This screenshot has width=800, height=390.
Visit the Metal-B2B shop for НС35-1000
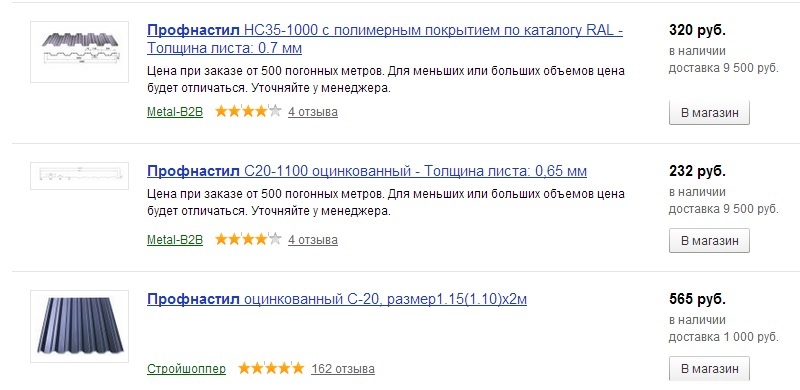coord(175,111)
